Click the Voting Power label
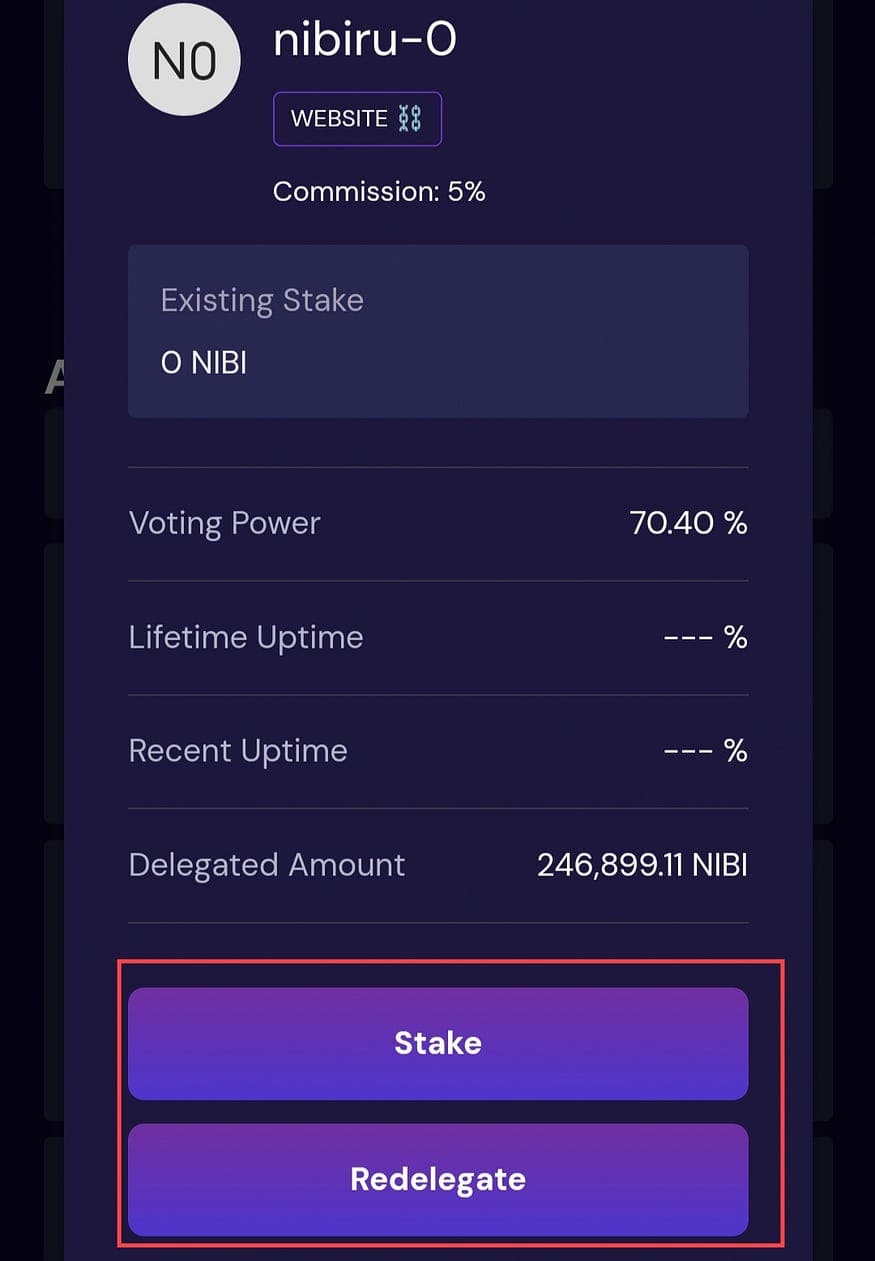Screen dimensions: 875x1261 (225, 523)
